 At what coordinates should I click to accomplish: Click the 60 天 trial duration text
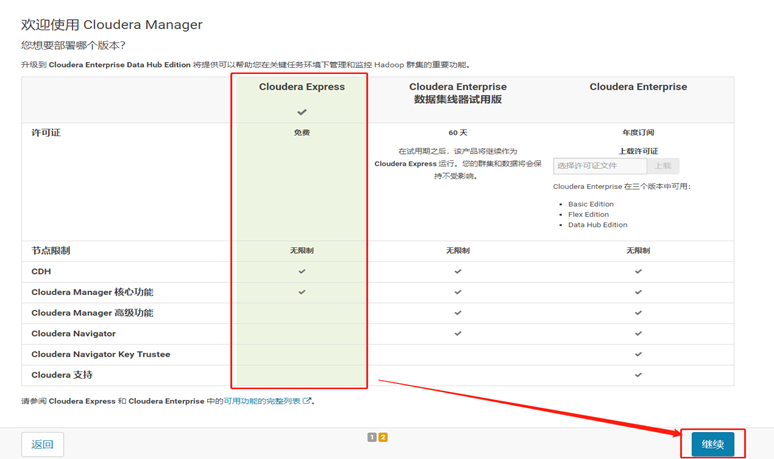[x=458, y=133]
